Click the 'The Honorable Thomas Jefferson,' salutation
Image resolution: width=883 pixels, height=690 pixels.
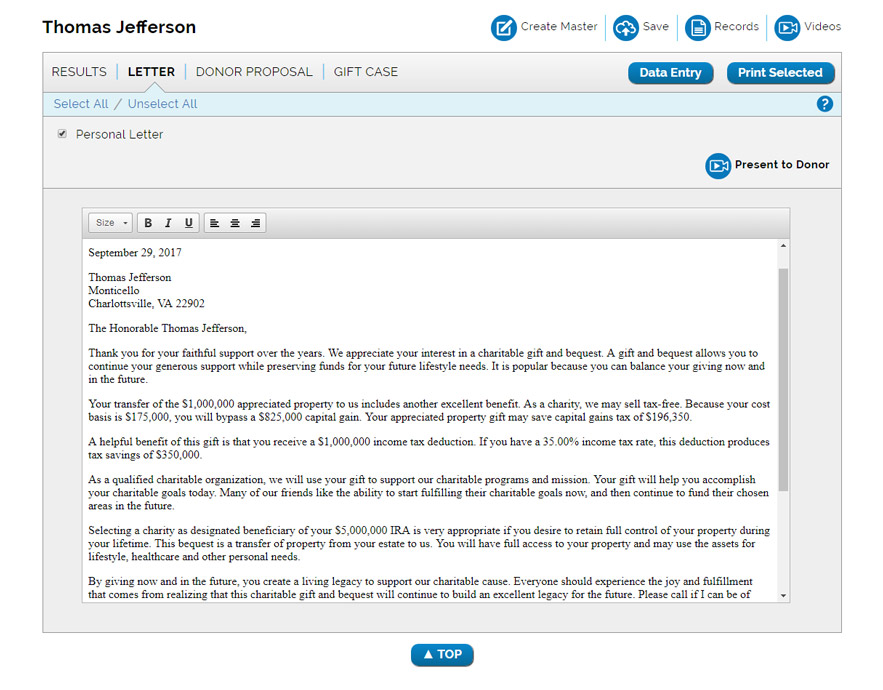click(x=167, y=328)
